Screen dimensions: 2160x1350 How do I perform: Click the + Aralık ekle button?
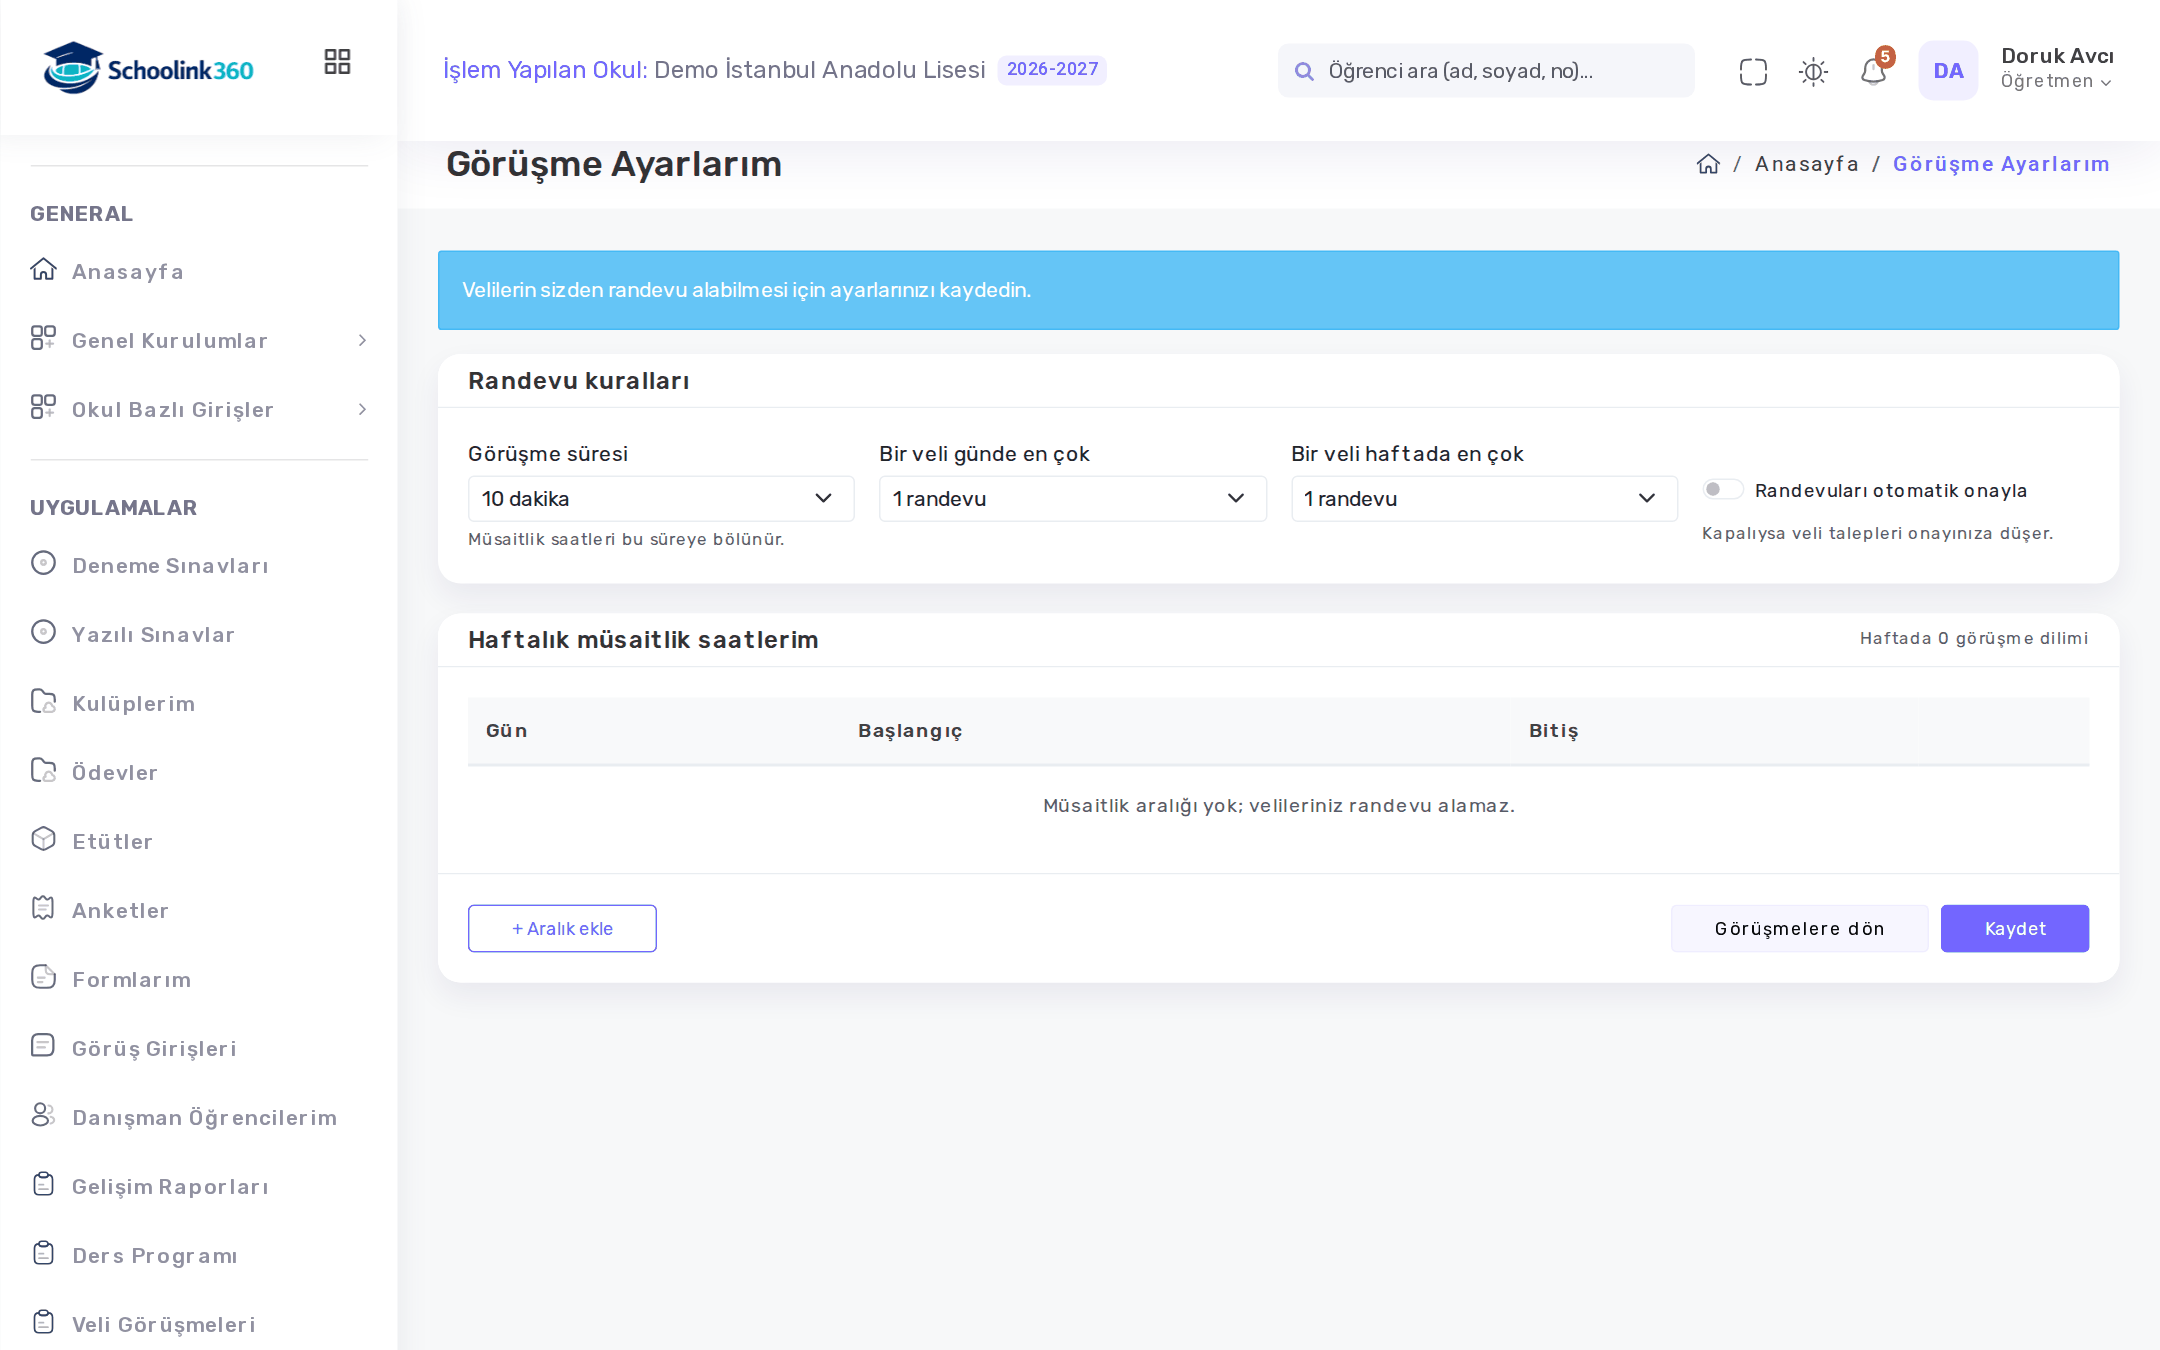click(562, 928)
